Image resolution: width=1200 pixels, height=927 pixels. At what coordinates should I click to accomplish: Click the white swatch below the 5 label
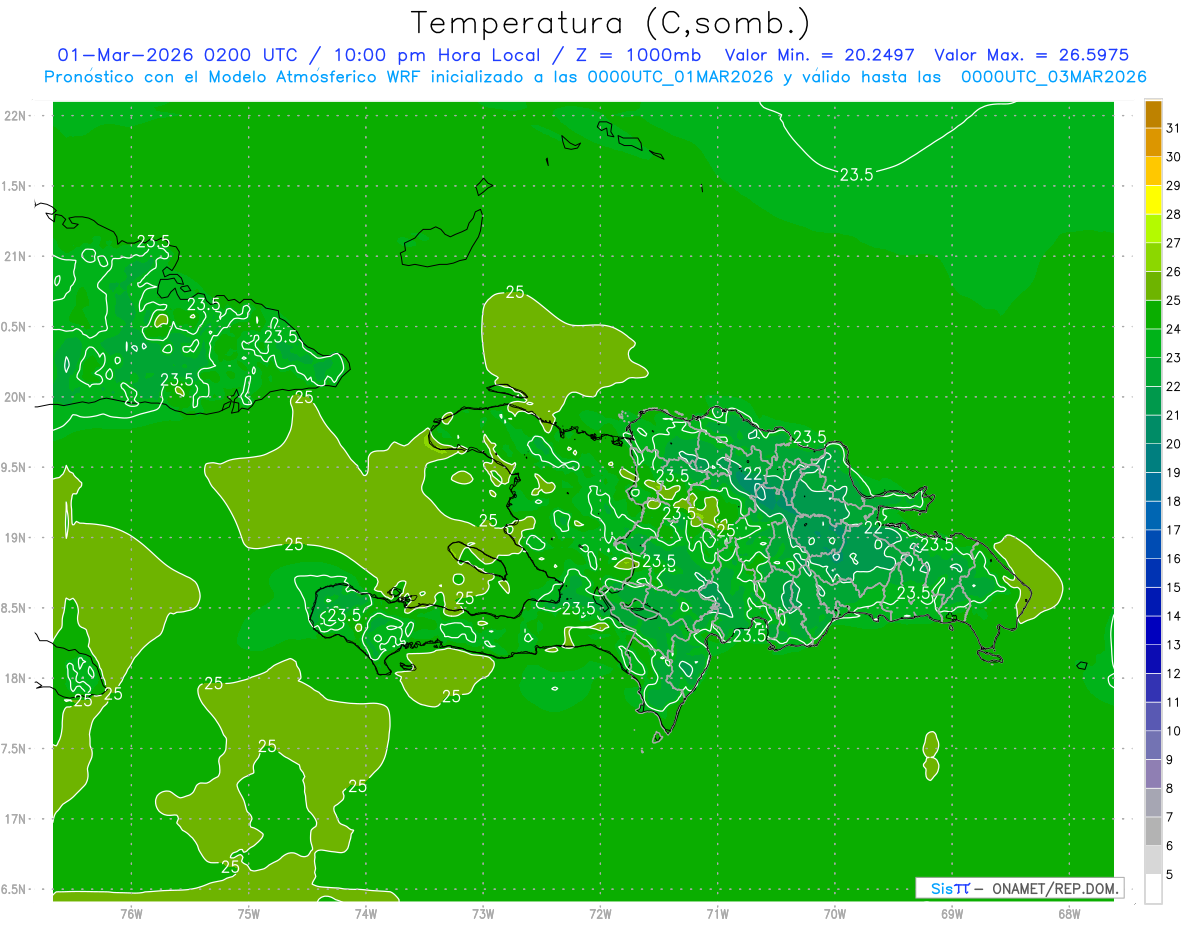(1153, 889)
